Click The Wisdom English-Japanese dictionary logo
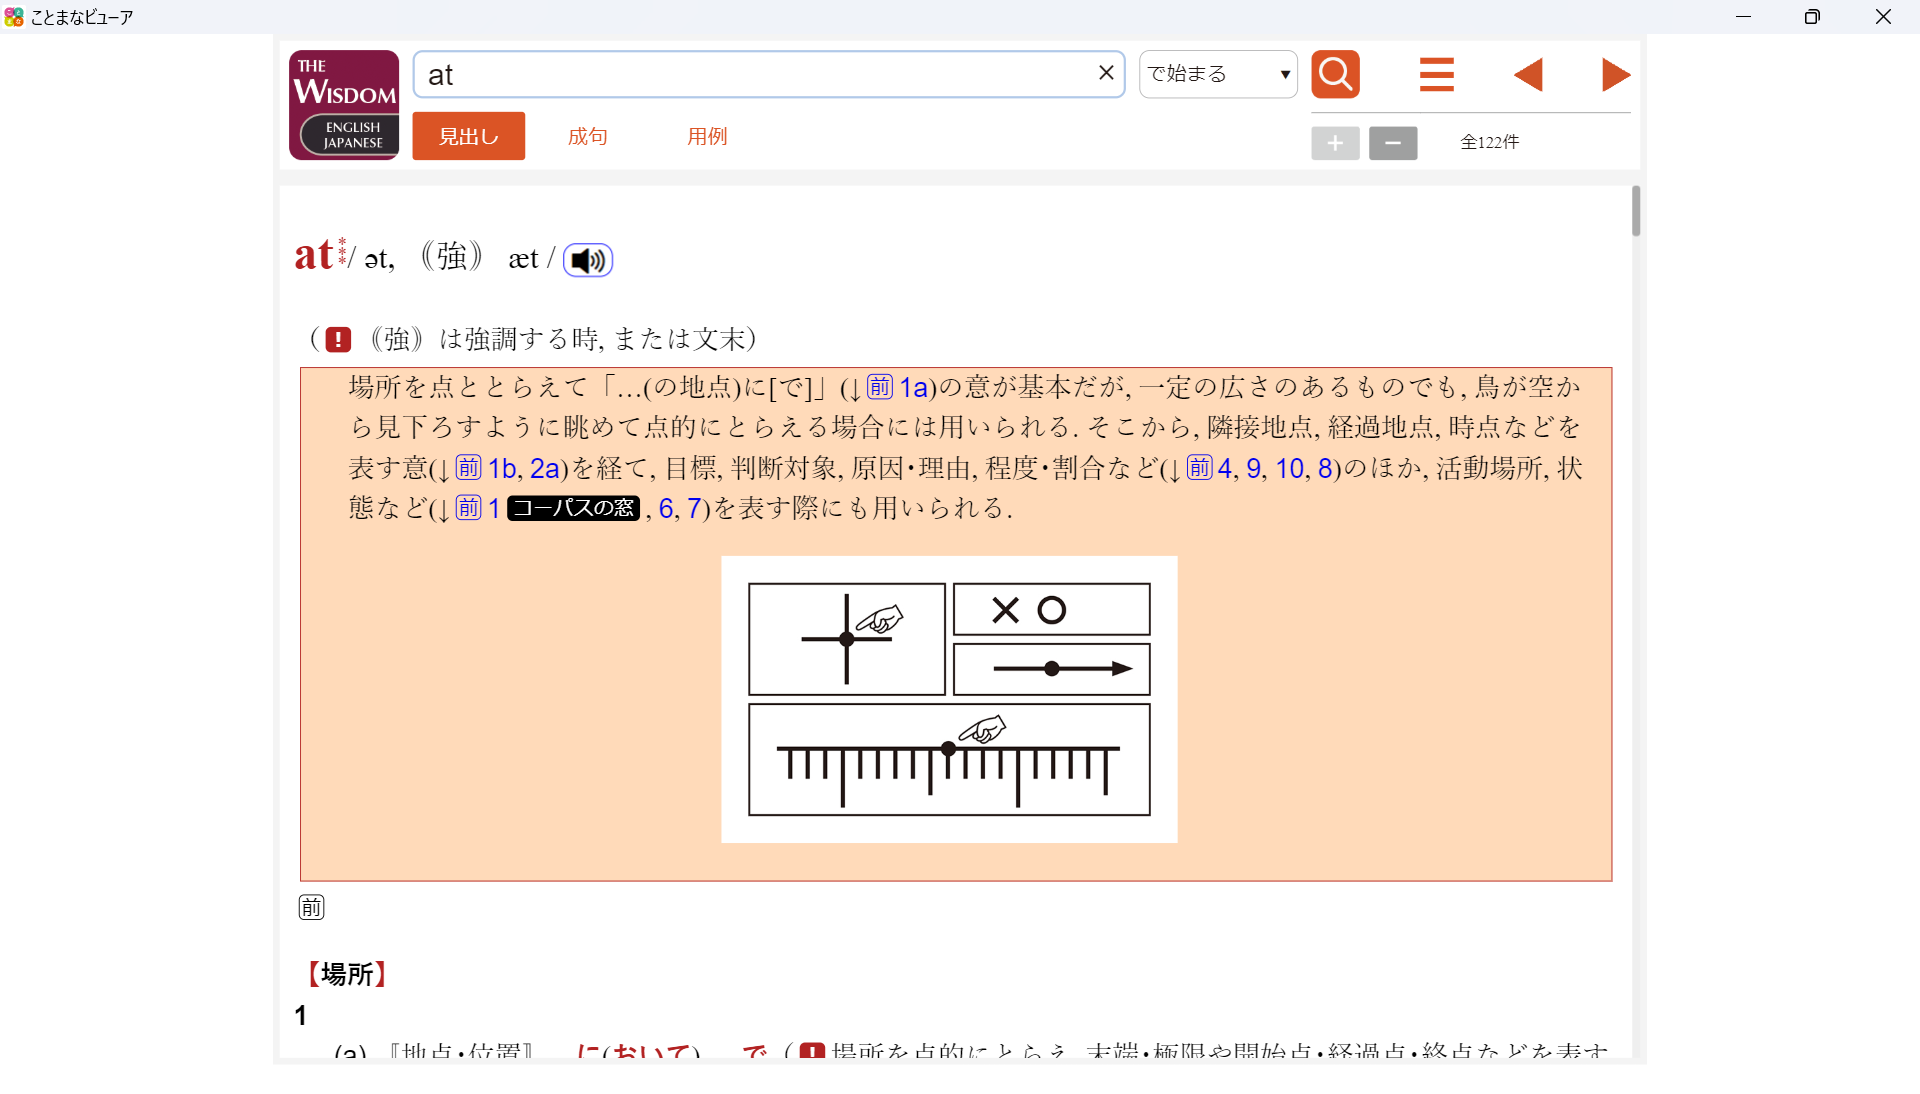1920x1094 pixels. click(344, 105)
